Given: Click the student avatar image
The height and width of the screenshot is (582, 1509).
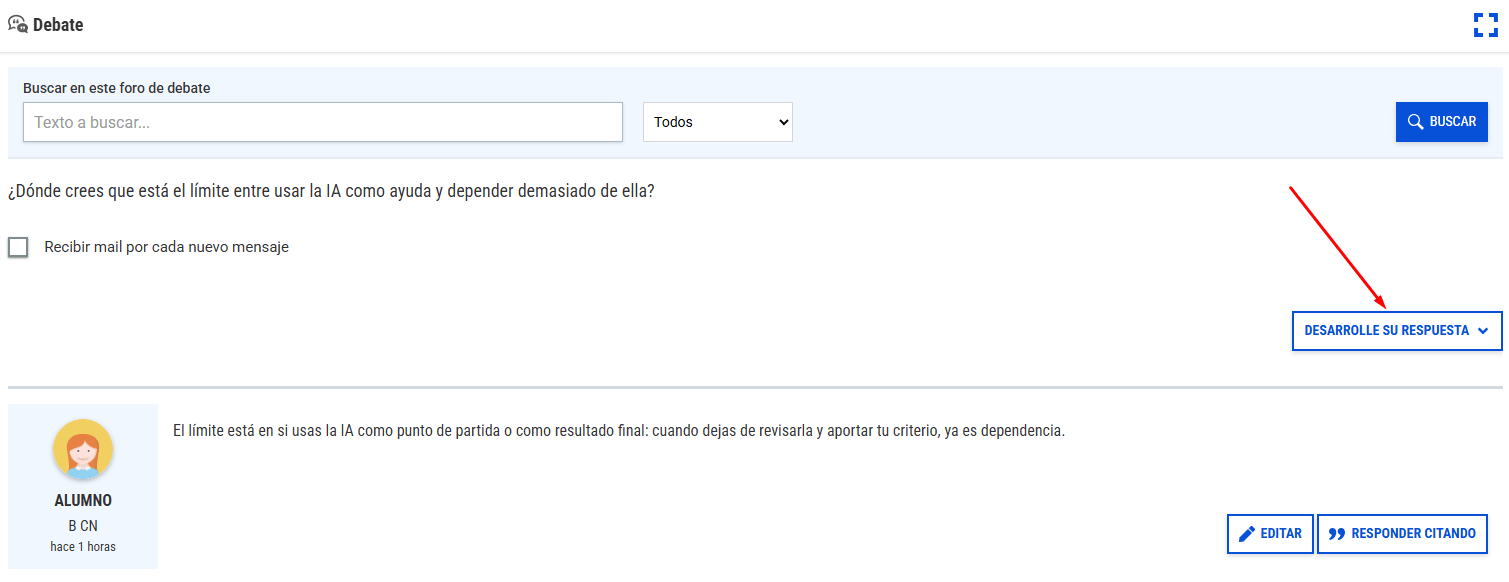Looking at the screenshot, I should (x=83, y=449).
